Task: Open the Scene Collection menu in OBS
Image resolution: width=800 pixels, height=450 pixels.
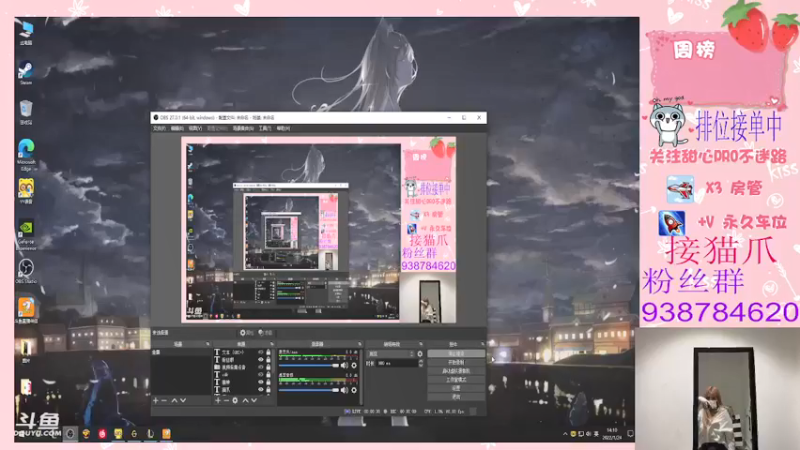Action: click(243, 128)
